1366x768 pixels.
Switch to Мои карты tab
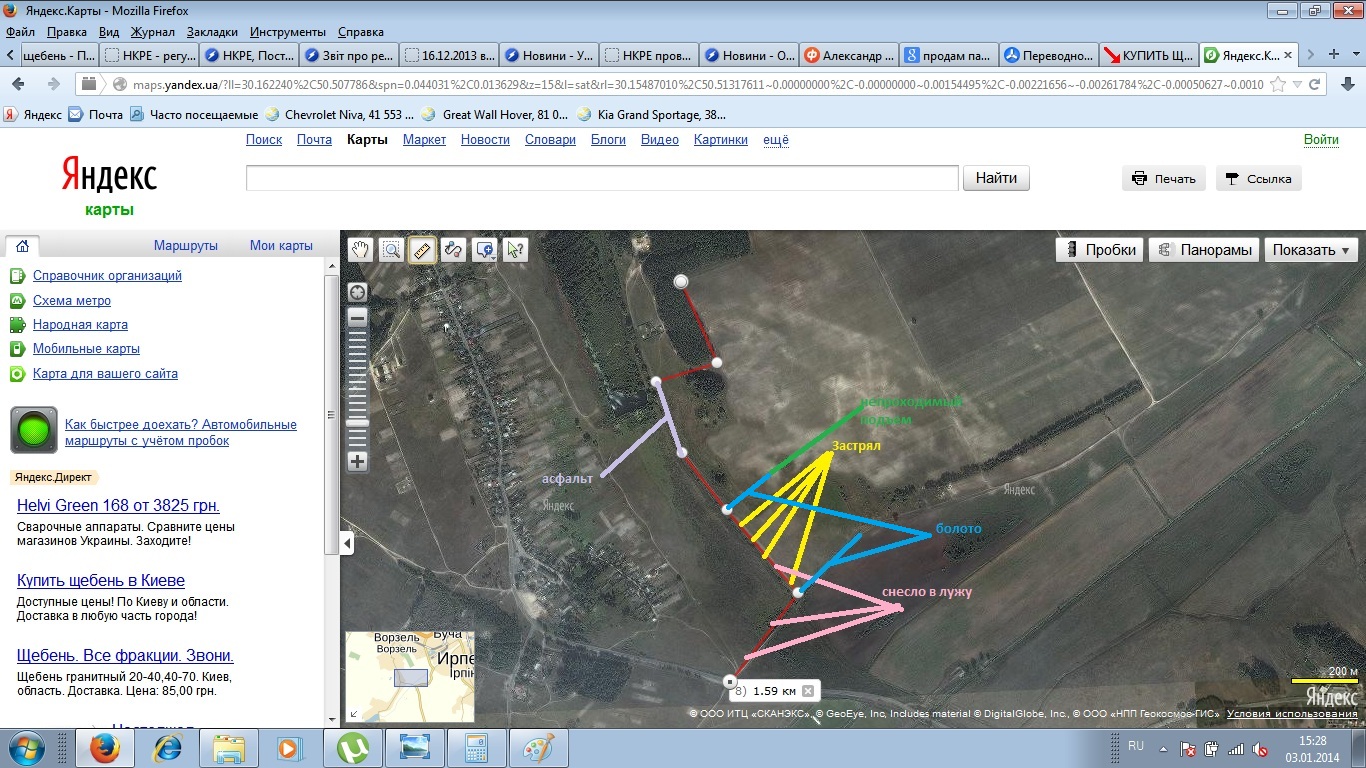click(281, 246)
